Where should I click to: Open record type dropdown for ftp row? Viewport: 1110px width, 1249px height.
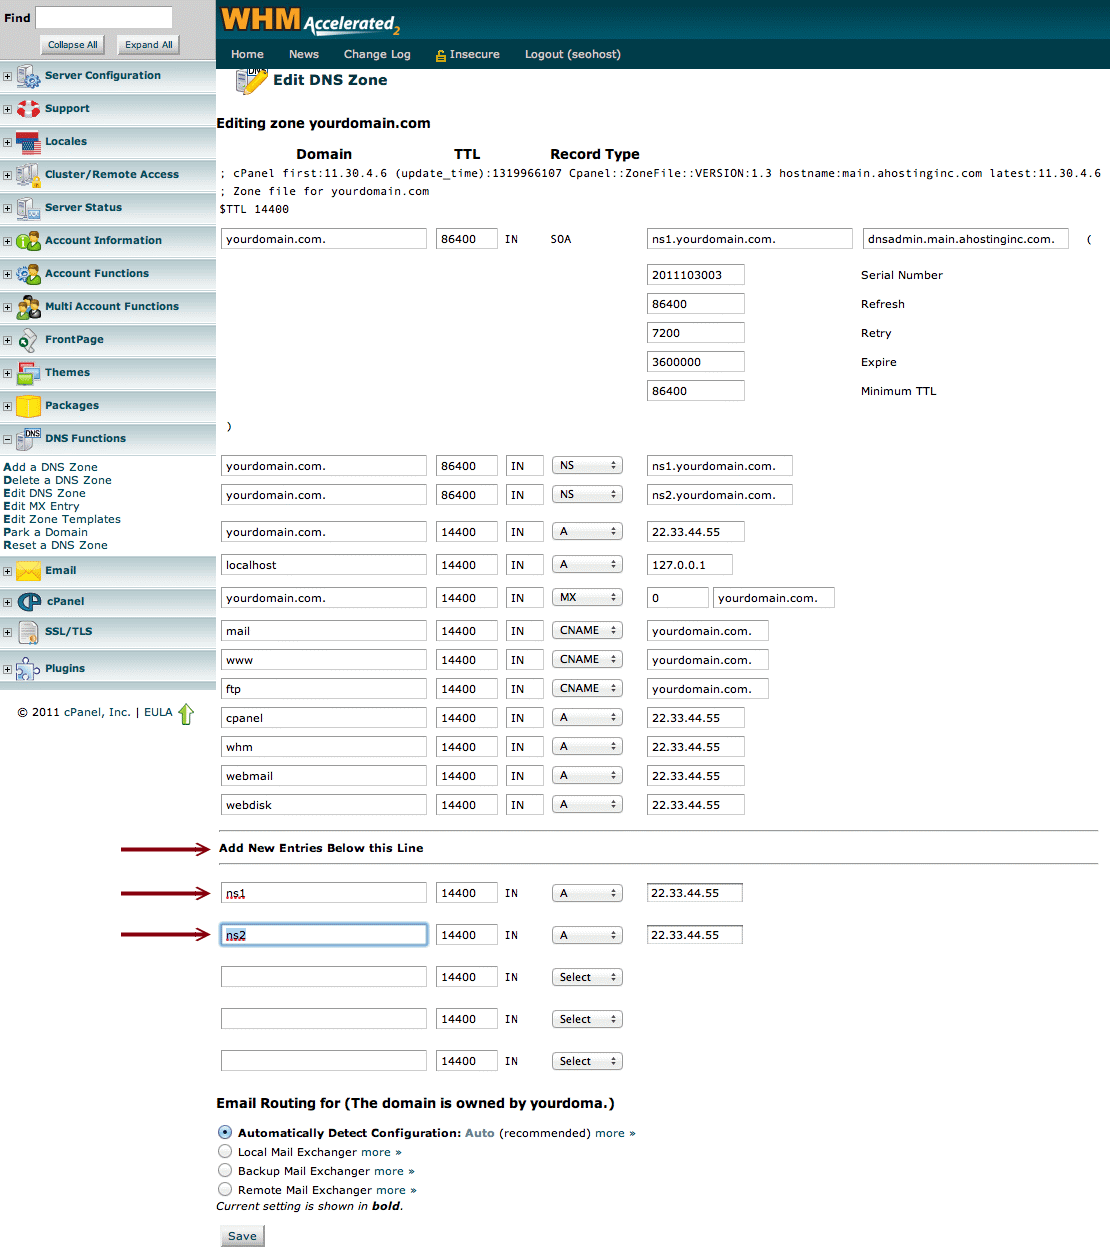(x=587, y=688)
